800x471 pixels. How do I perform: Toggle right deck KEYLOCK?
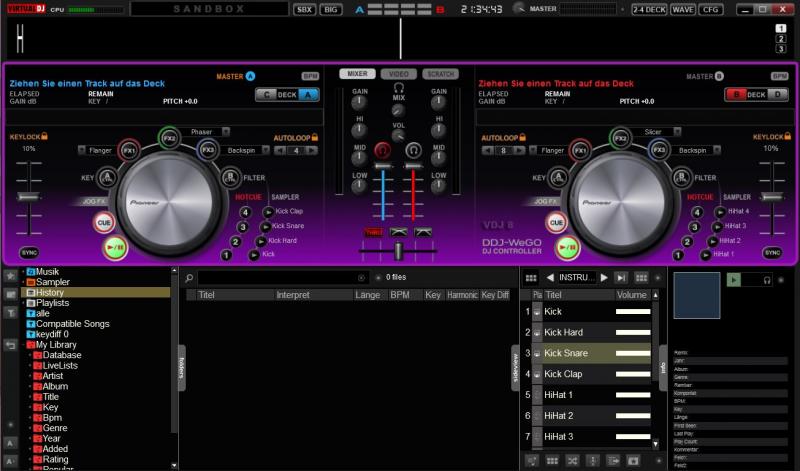click(771, 137)
